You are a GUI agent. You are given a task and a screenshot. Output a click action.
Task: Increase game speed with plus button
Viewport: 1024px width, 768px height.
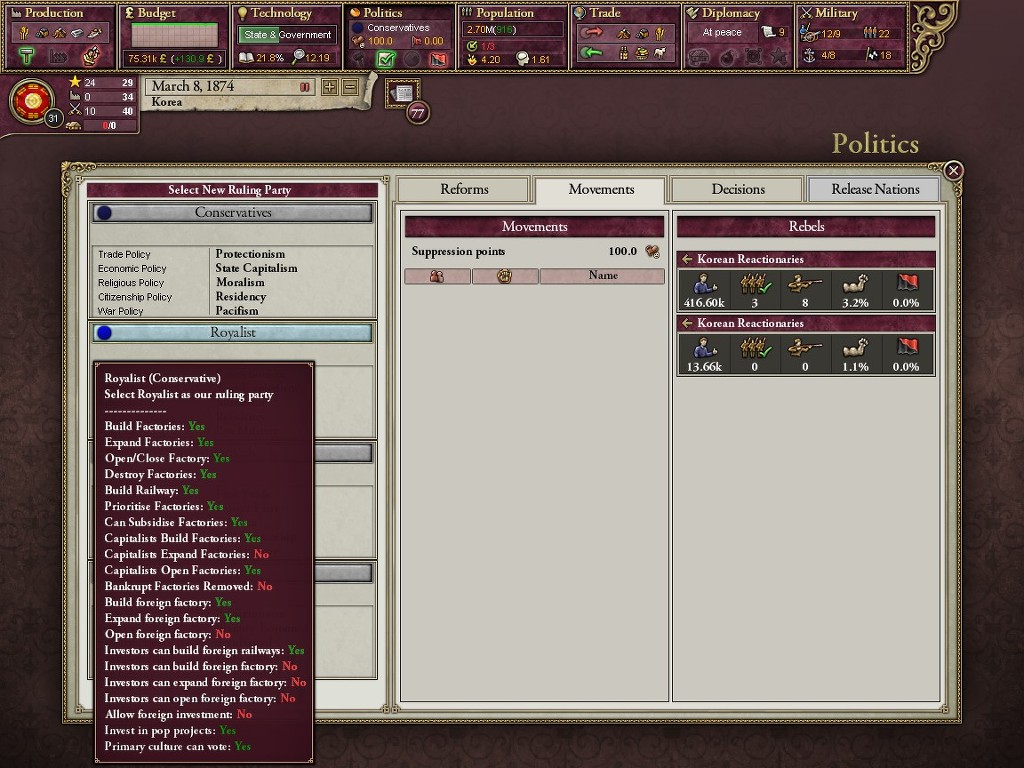coord(330,86)
